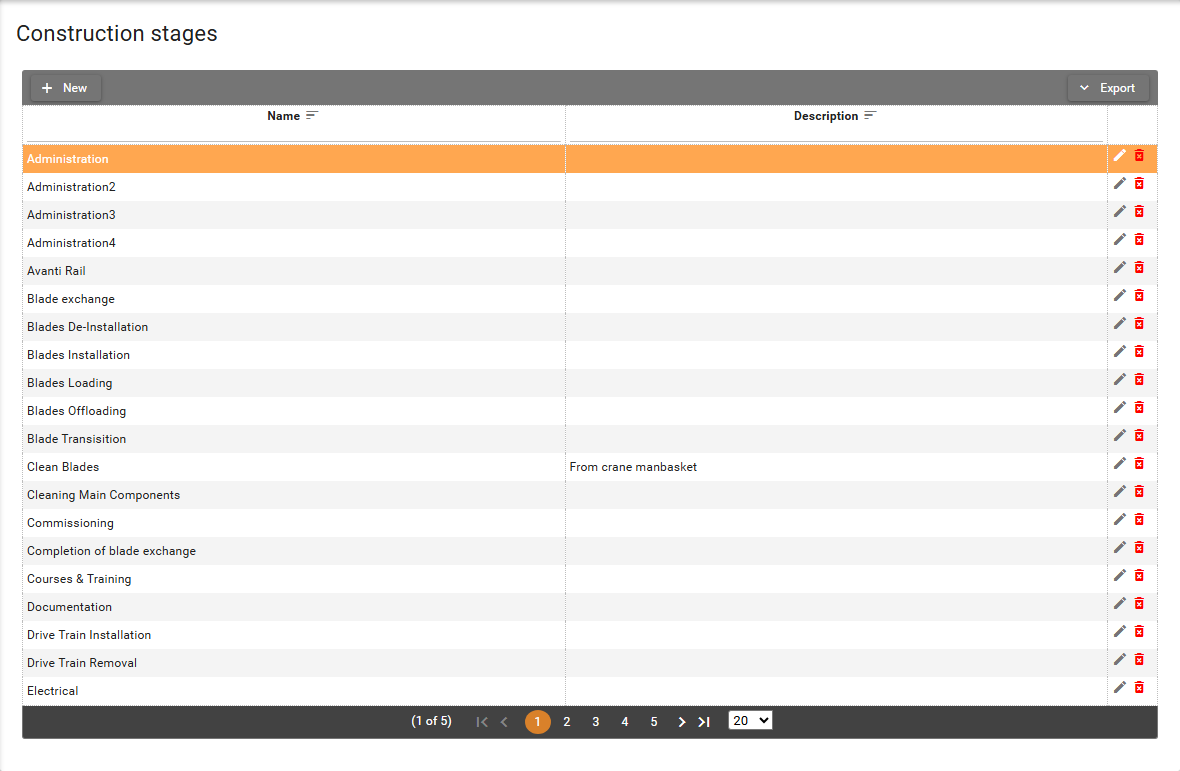
Task: Delete the Blades Installation stage
Action: point(1139,351)
